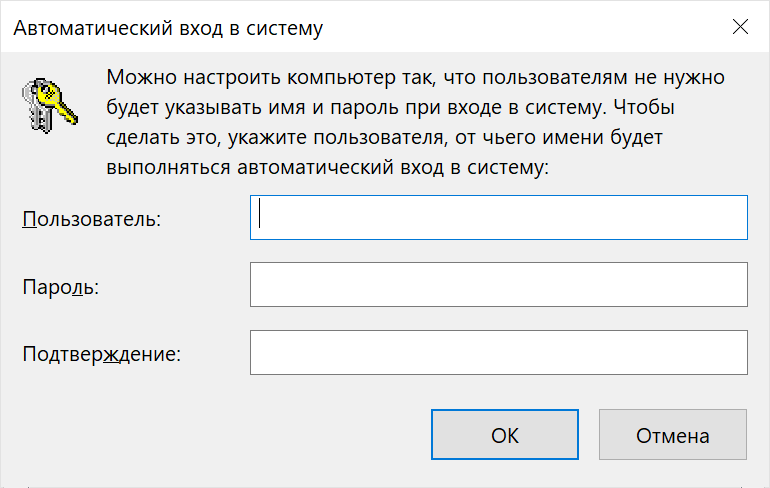This screenshot has width=770, height=488.
Task: Click into the Пароль input box
Action: point(498,285)
